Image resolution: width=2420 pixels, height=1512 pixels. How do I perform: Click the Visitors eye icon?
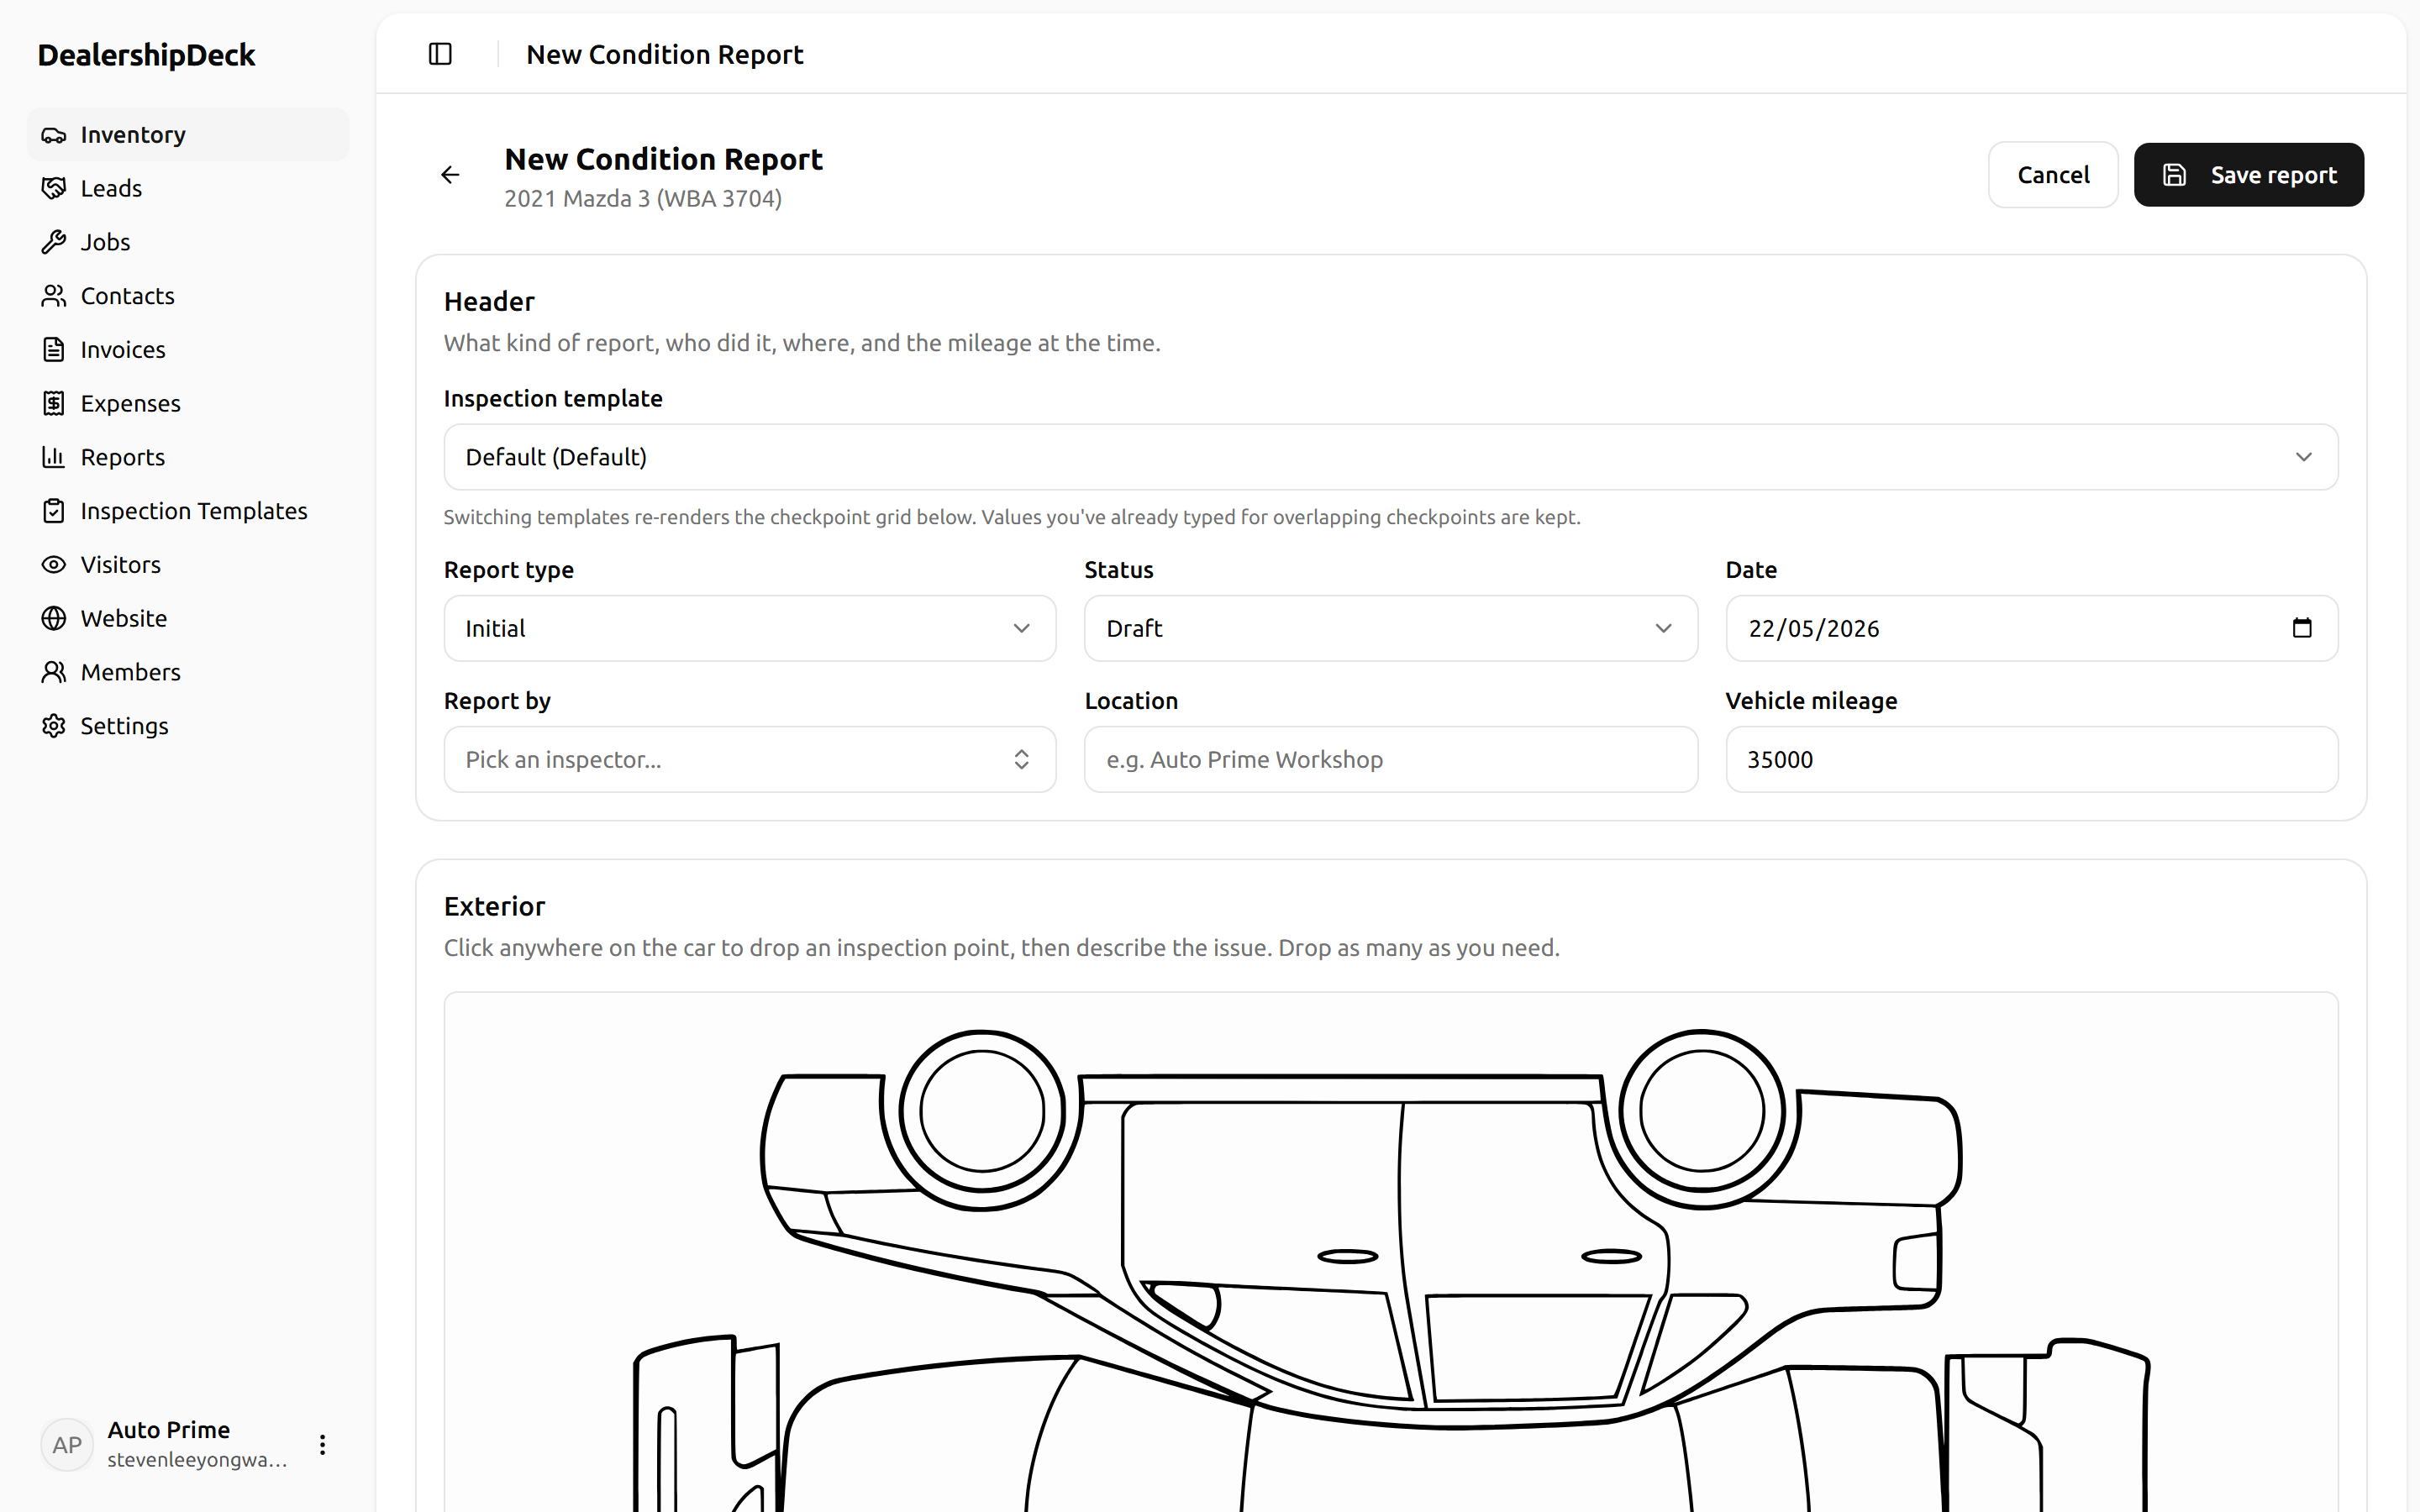pos(54,565)
